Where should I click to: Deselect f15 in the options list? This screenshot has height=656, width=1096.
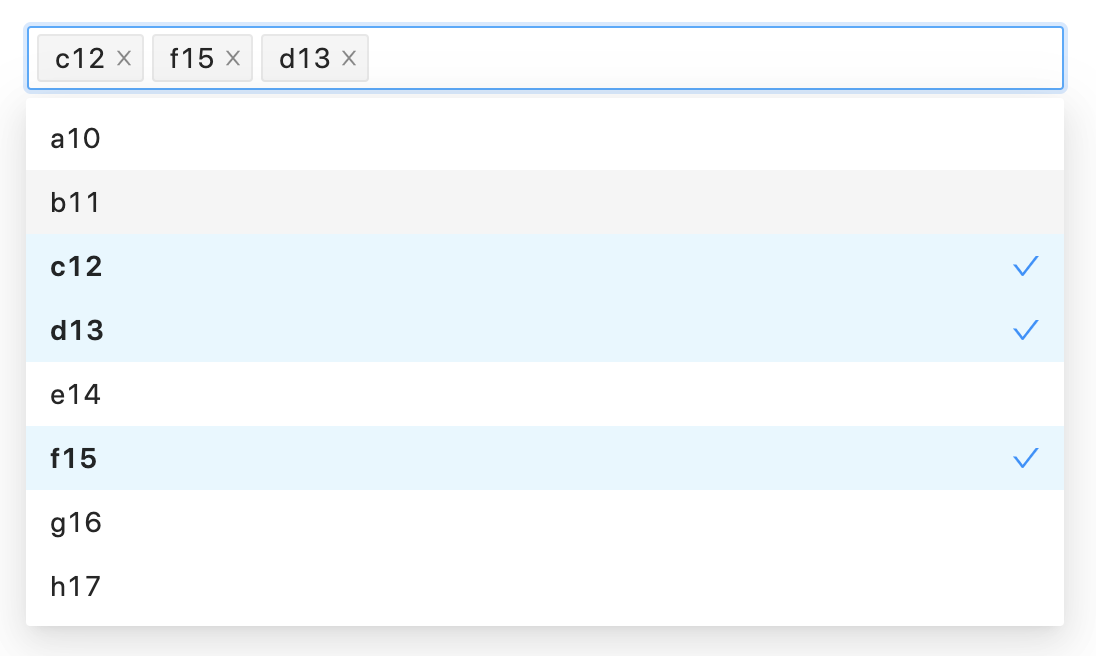[500, 458]
